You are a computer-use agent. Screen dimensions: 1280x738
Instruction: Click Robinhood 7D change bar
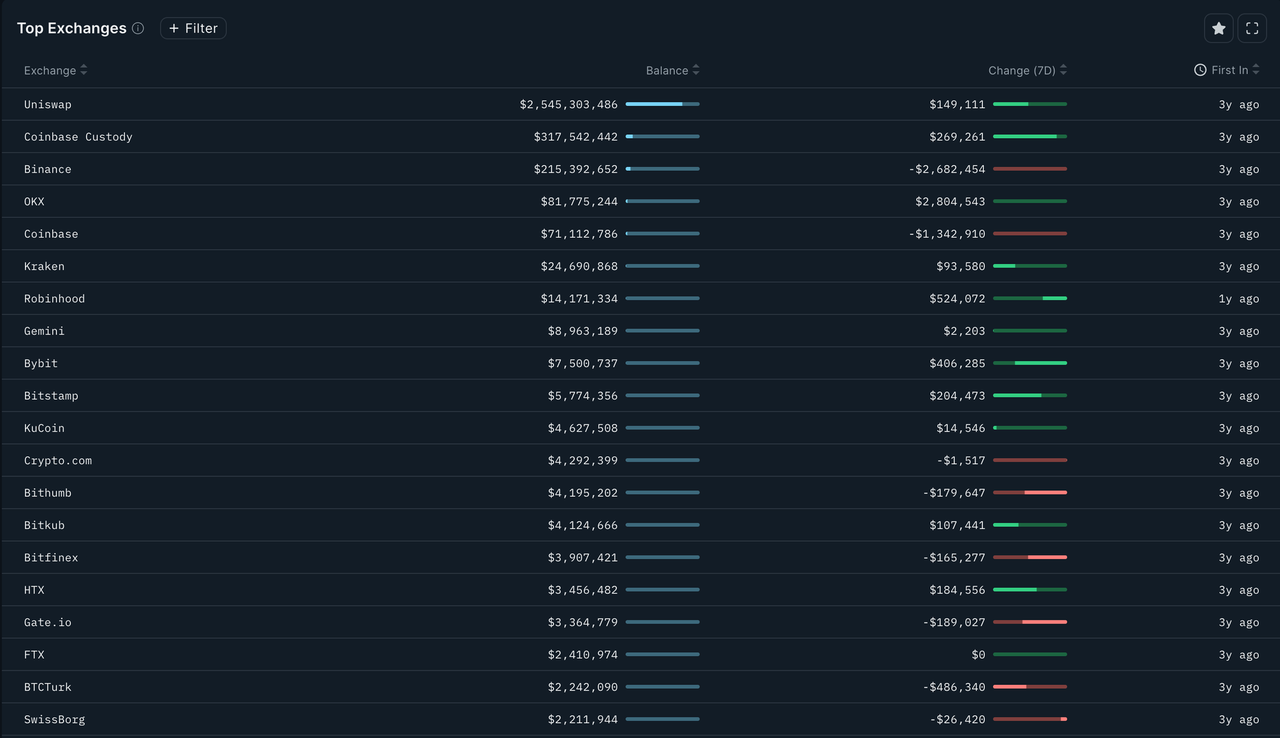[x=1030, y=299]
